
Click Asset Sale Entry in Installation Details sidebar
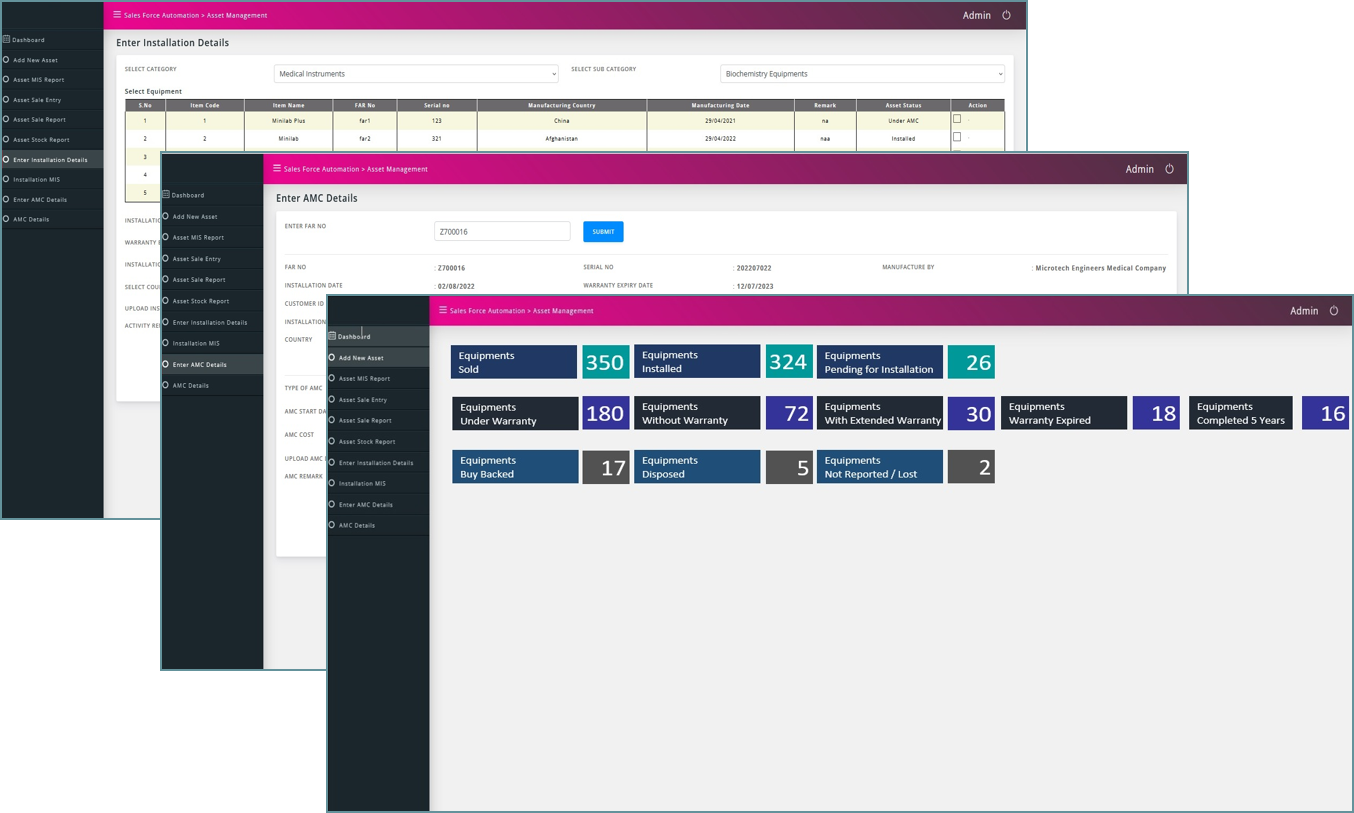pyautogui.click(x=37, y=100)
